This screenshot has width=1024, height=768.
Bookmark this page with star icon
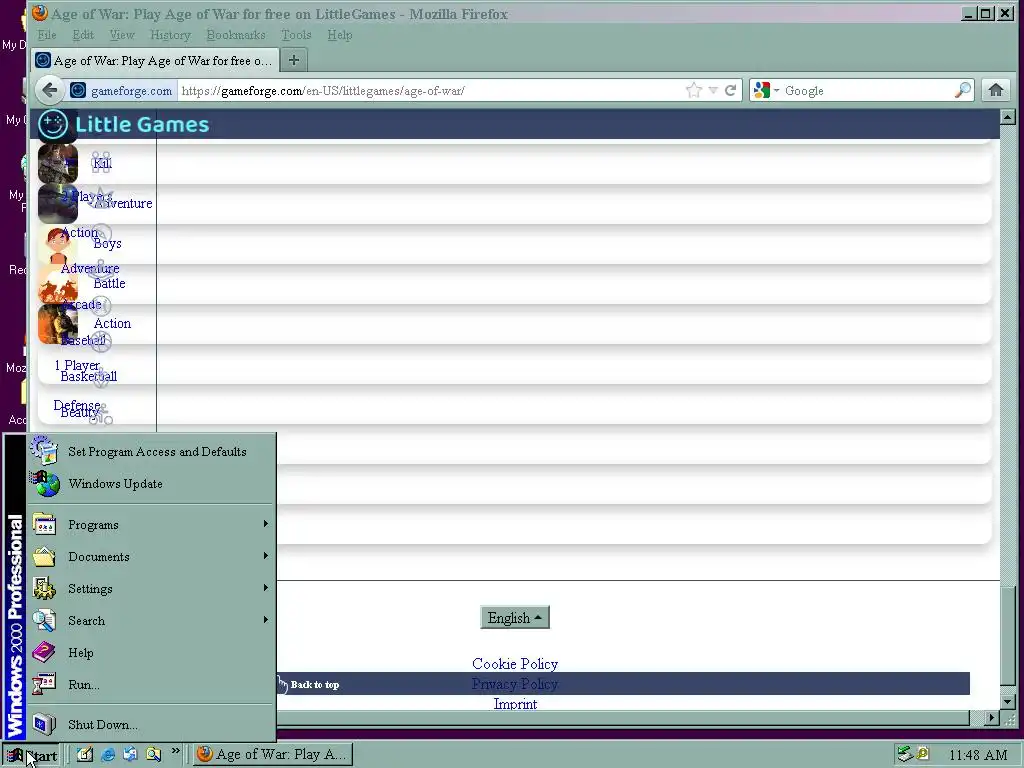click(x=694, y=90)
